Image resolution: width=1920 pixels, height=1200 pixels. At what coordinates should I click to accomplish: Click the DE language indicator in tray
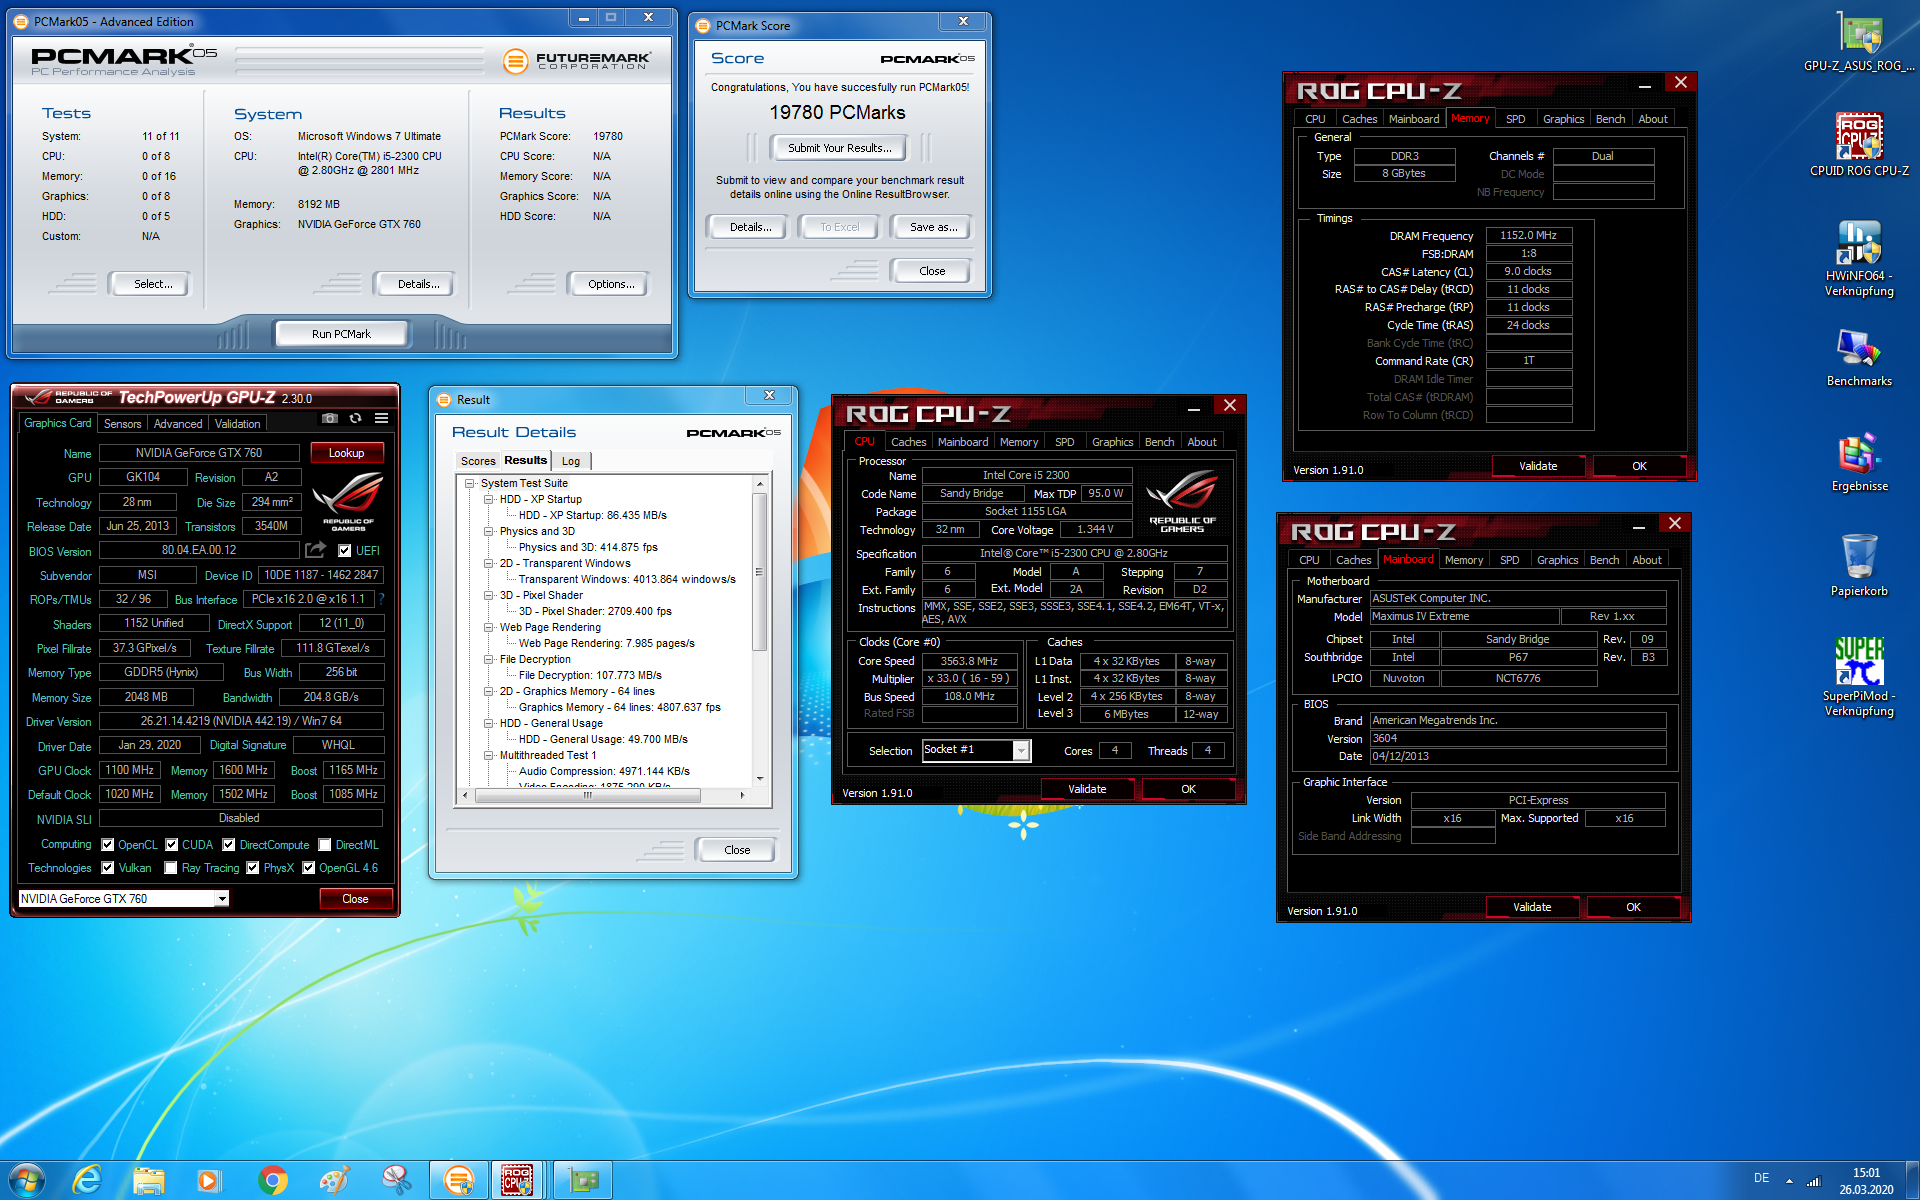tap(1761, 1178)
